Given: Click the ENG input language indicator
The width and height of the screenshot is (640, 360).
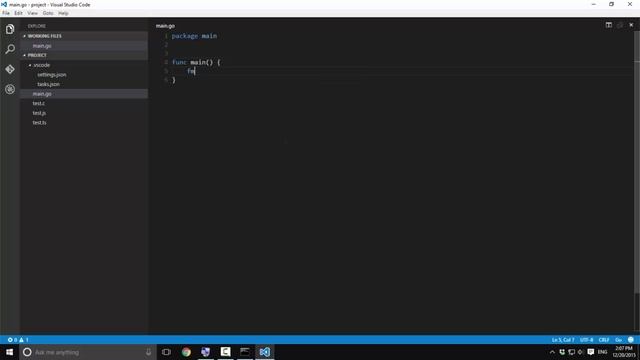Looking at the screenshot, I should [602, 352].
